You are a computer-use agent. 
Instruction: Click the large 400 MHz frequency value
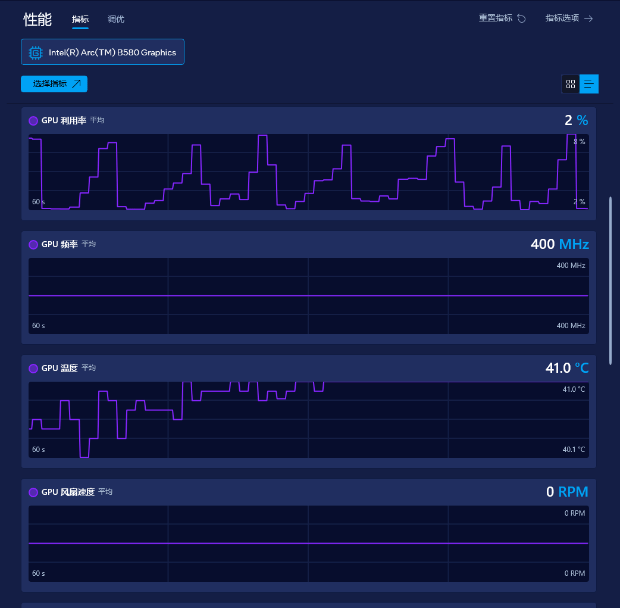[560, 244]
